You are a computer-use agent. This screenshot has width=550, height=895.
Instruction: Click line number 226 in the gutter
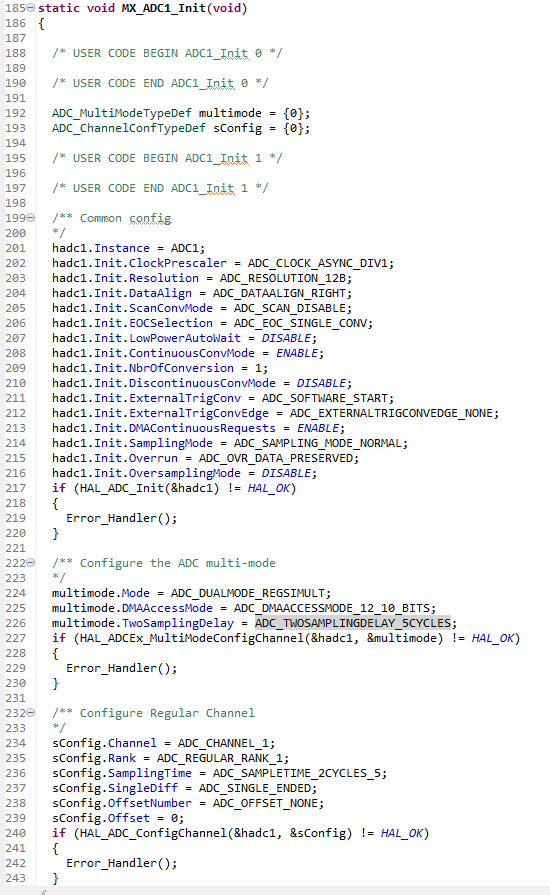point(15,623)
